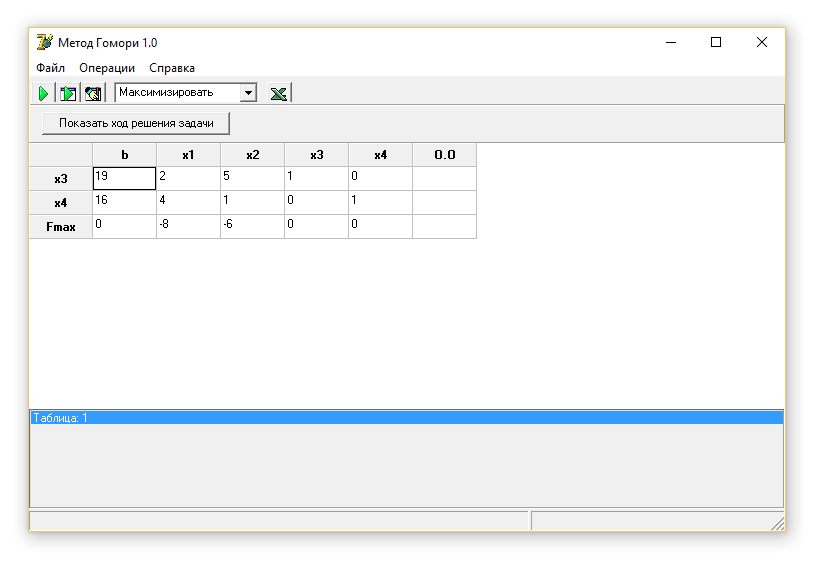Click the 0.0 column header
The height and width of the screenshot is (572, 825).
445,155
